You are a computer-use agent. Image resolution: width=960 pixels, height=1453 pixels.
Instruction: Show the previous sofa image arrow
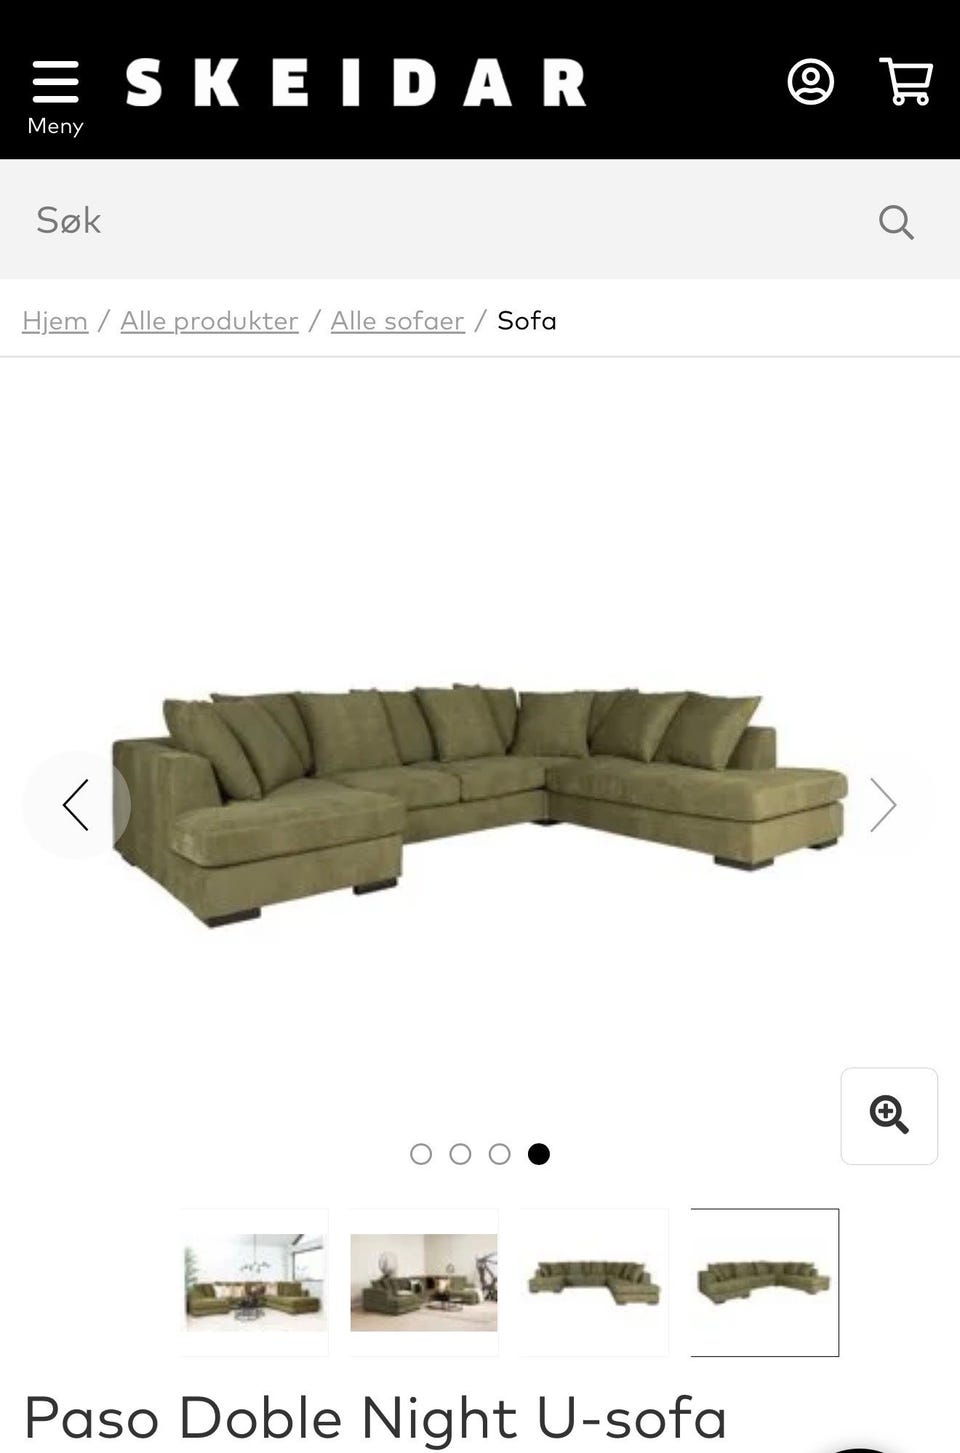pyautogui.click(x=76, y=805)
